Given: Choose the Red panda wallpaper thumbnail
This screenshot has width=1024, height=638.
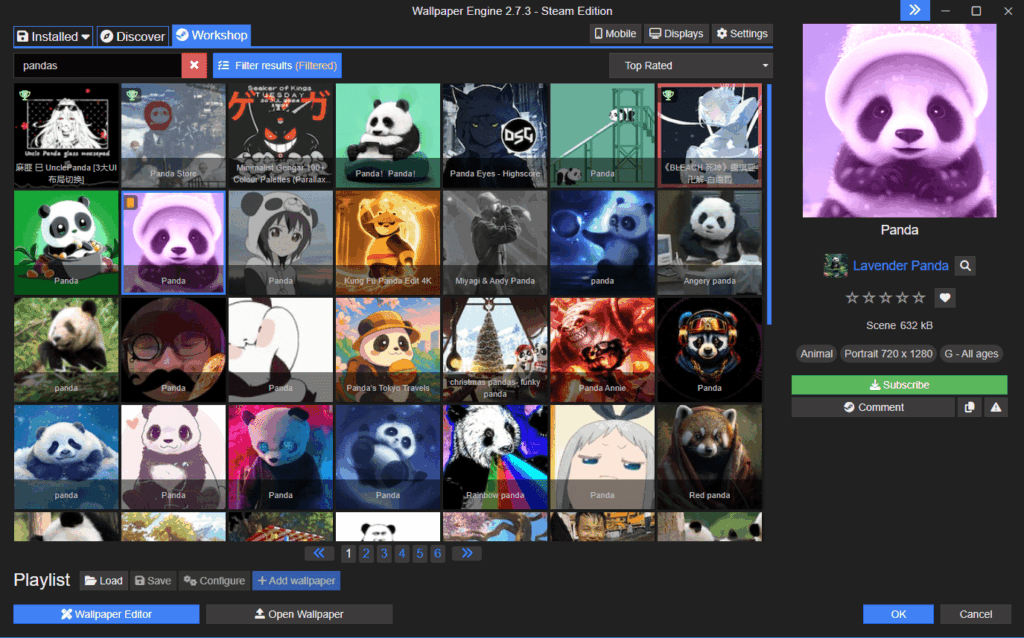Looking at the screenshot, I should [709, 457].
